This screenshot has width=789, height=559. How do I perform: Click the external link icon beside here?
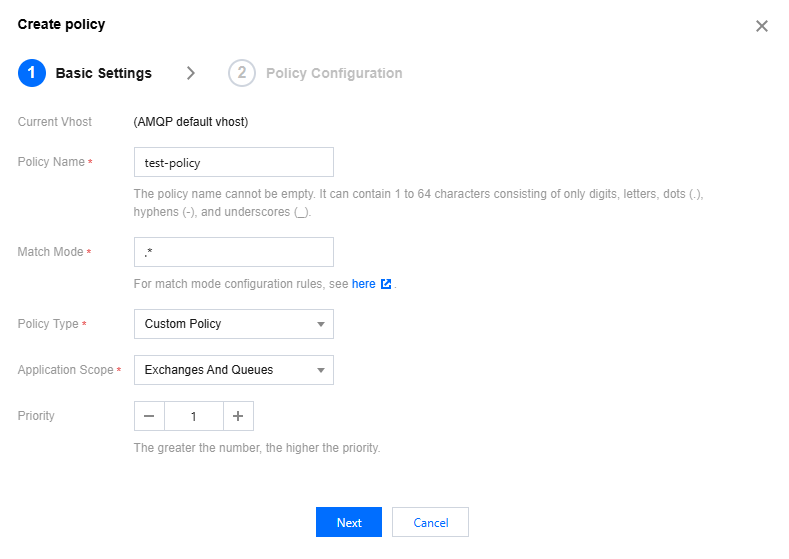386,284
